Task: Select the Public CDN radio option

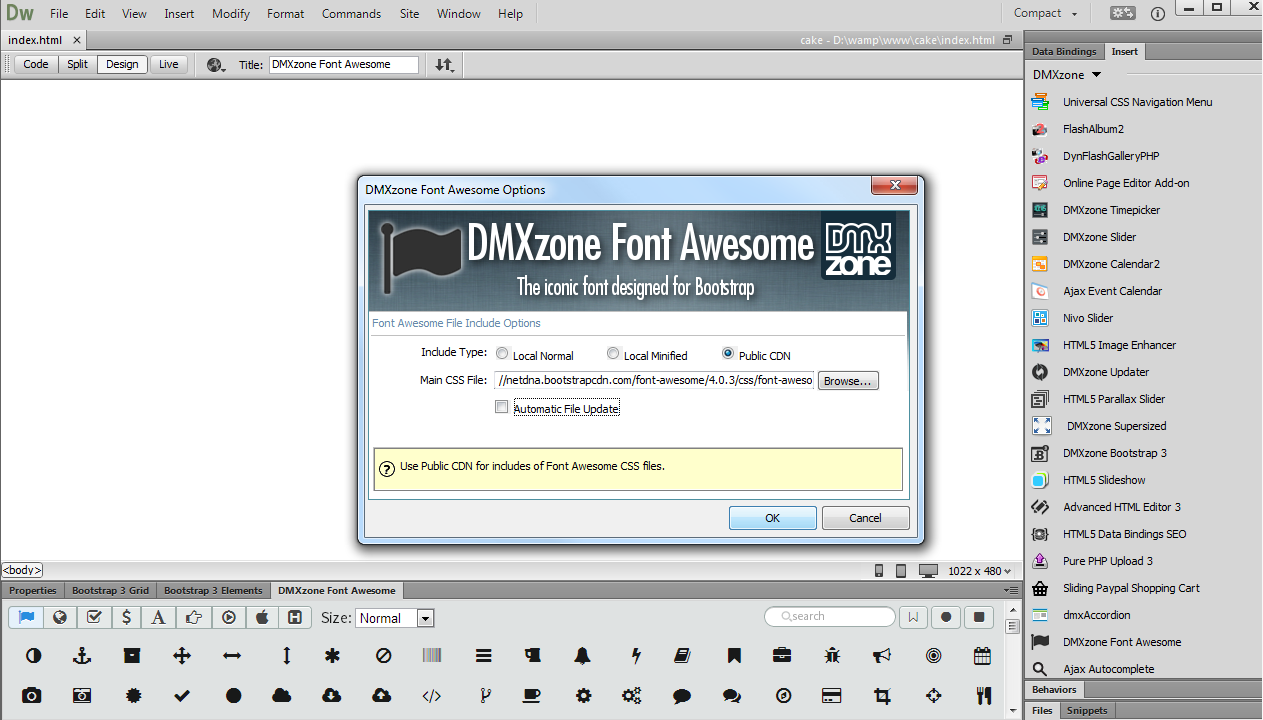Action: pyautogui.click(x=728, y=354)
